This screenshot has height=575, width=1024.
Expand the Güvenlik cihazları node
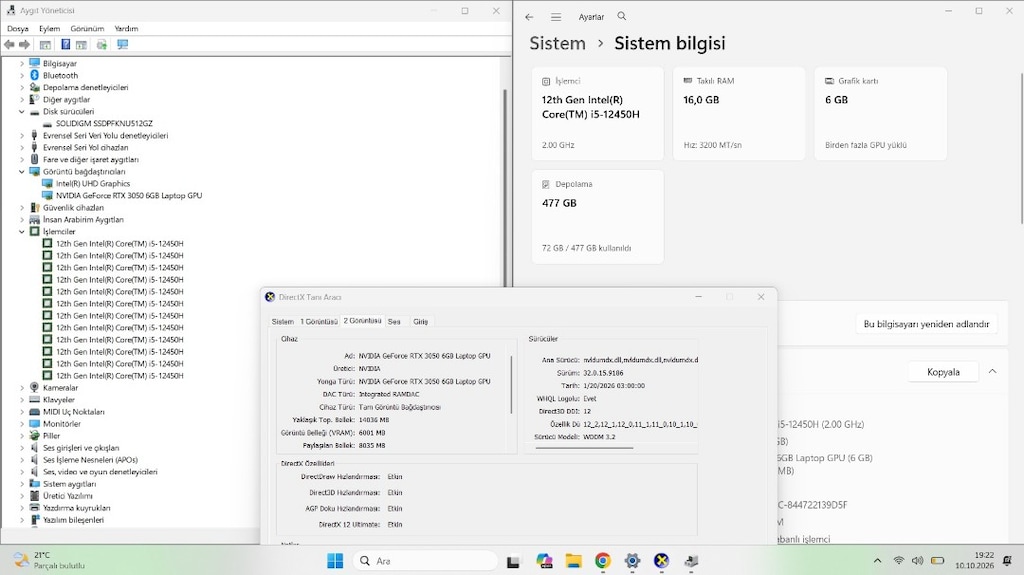[x=22, y=208]
